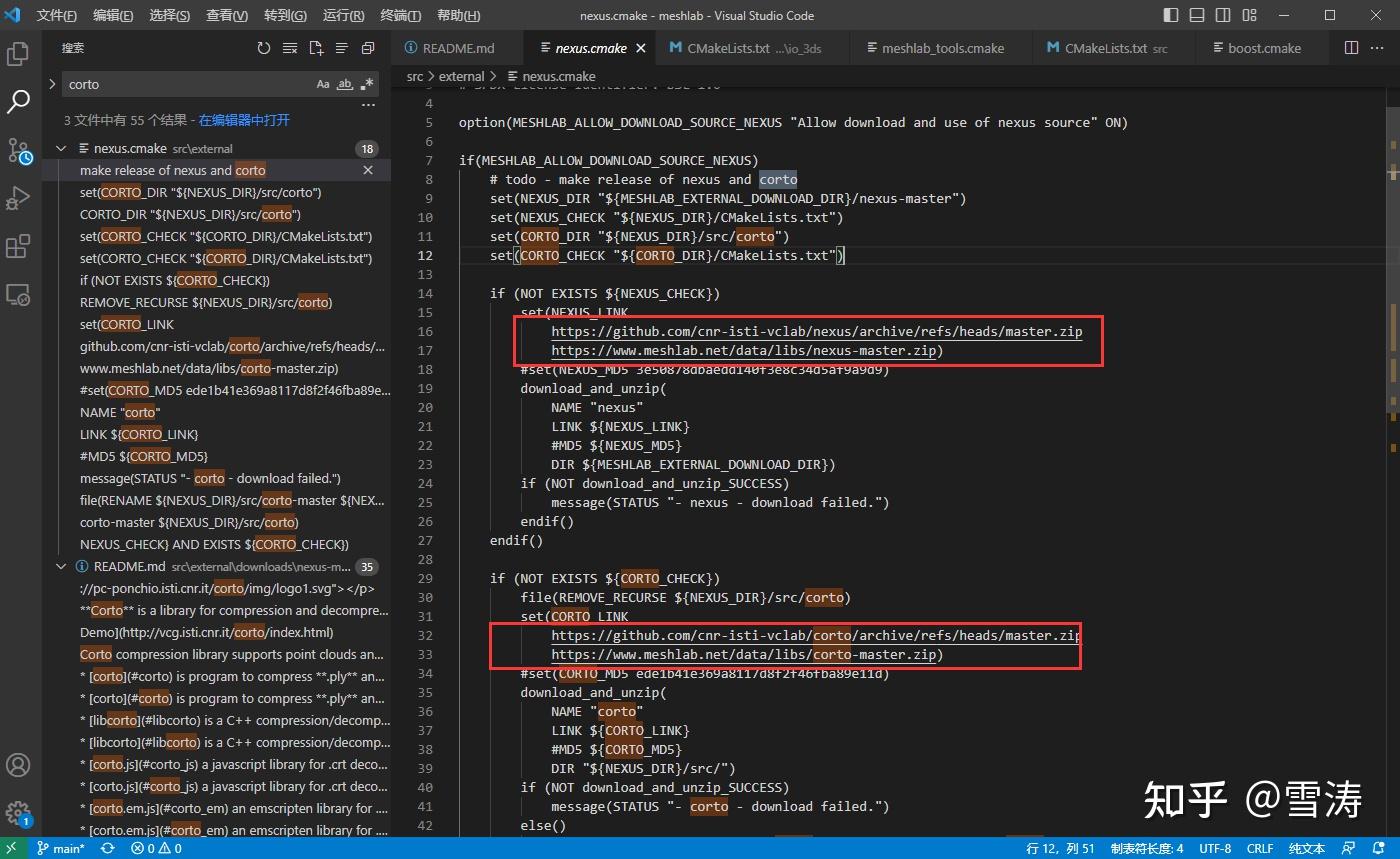This screenshot has height=859, width=1400.
Task: Click remote window indicator in status bar
Action: (x=11, y=848)
